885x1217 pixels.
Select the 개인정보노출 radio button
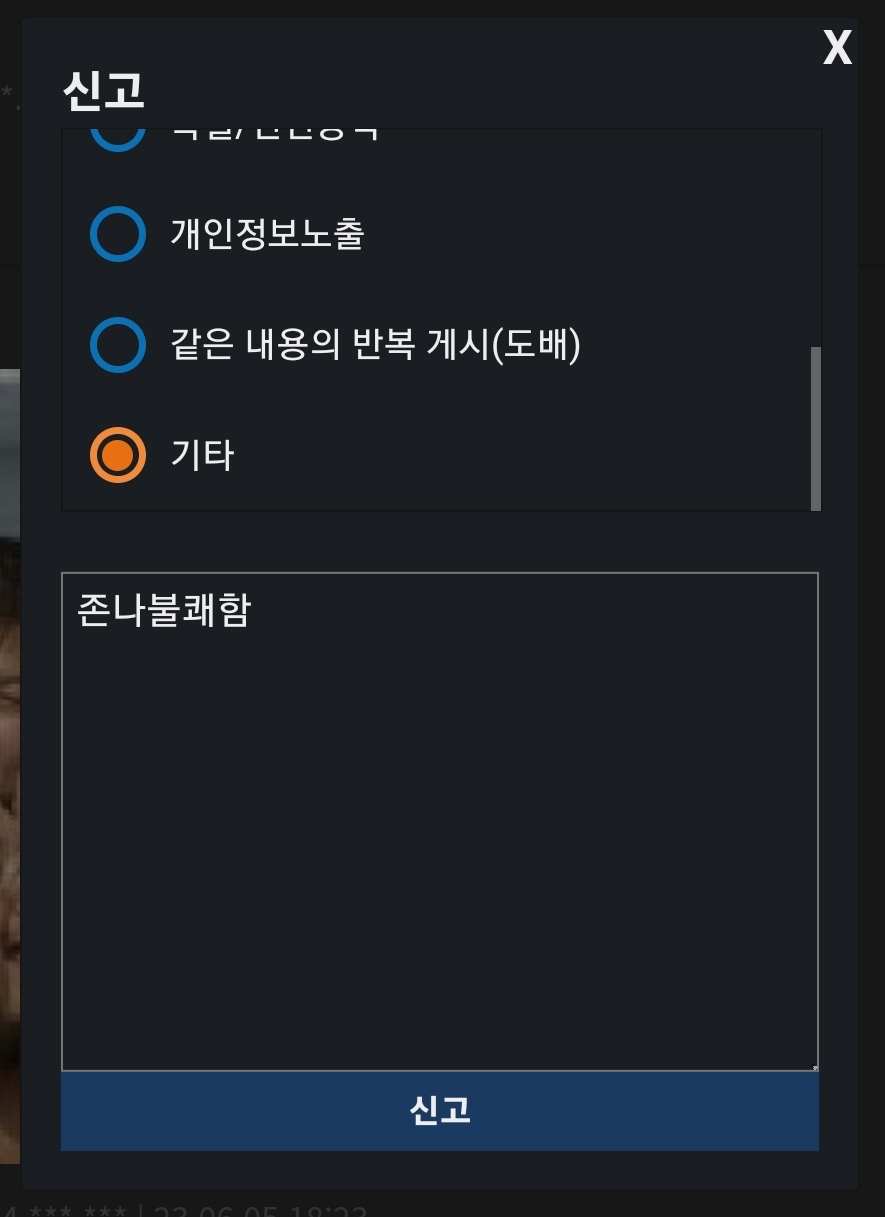pos(118,234)
